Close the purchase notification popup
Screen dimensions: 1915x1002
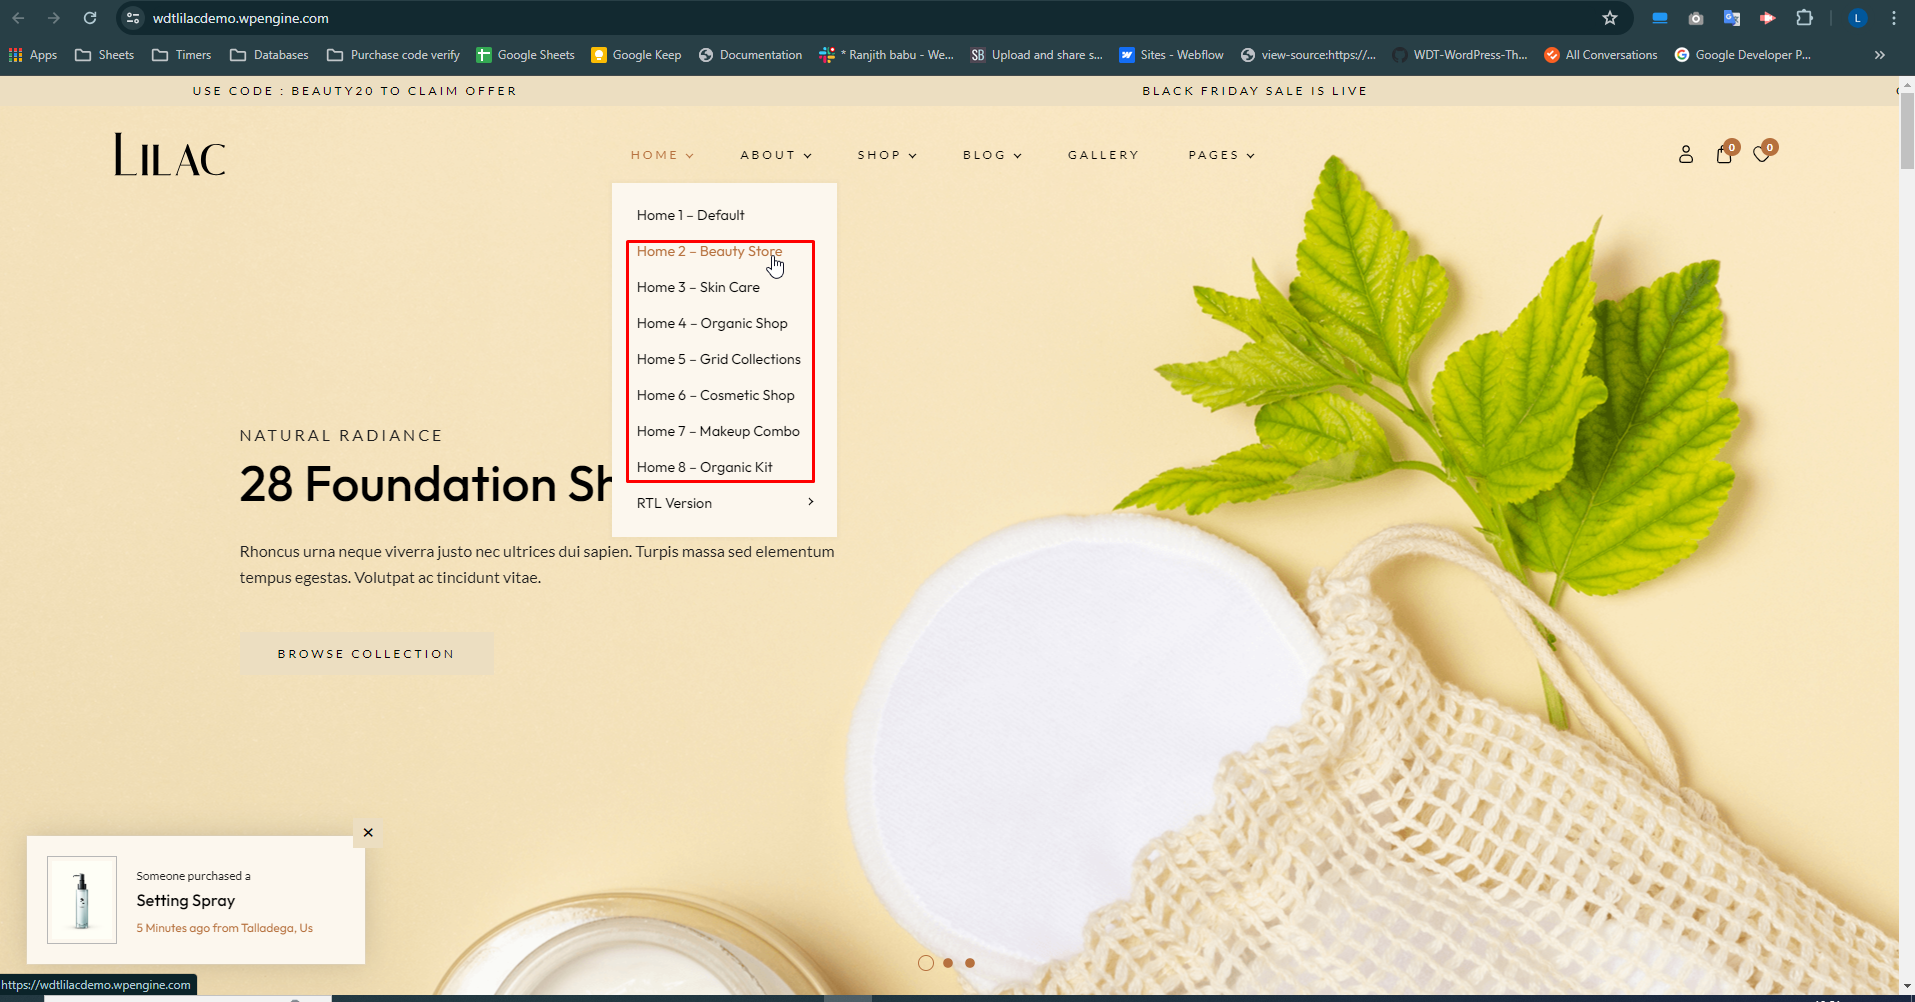click(368, 832)
